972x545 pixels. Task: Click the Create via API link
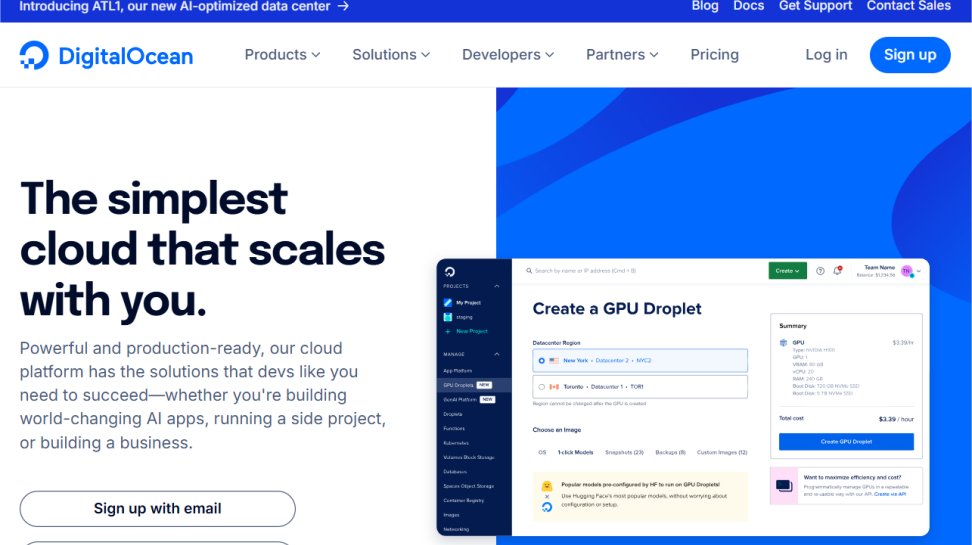890,494
